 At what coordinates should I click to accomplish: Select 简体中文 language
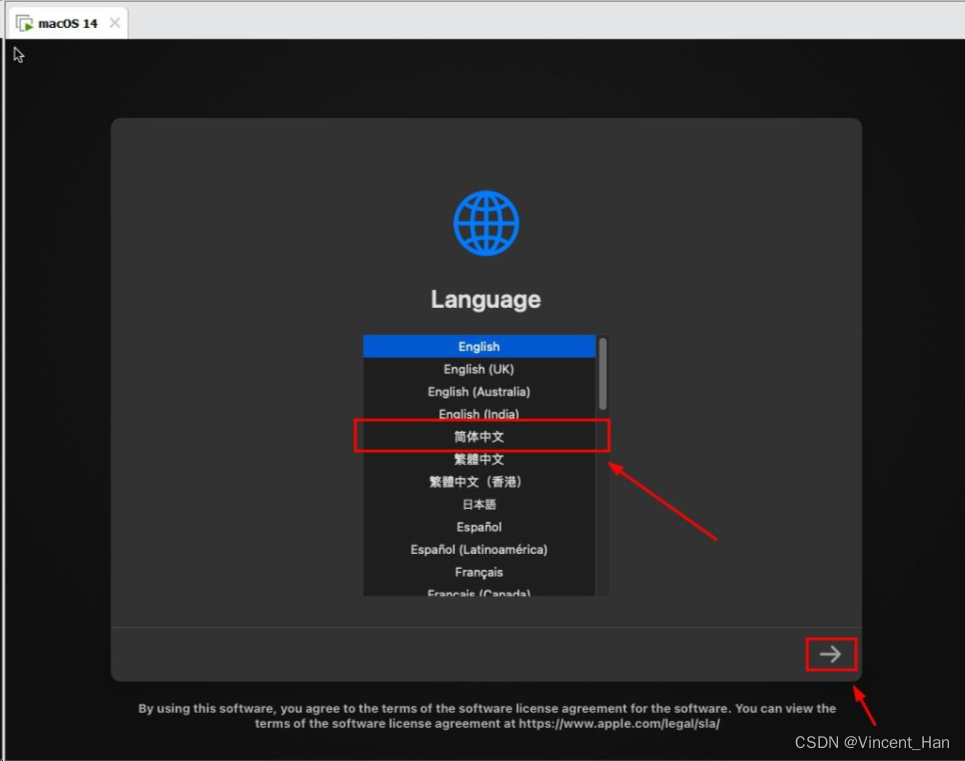click(x=479, y=437)
